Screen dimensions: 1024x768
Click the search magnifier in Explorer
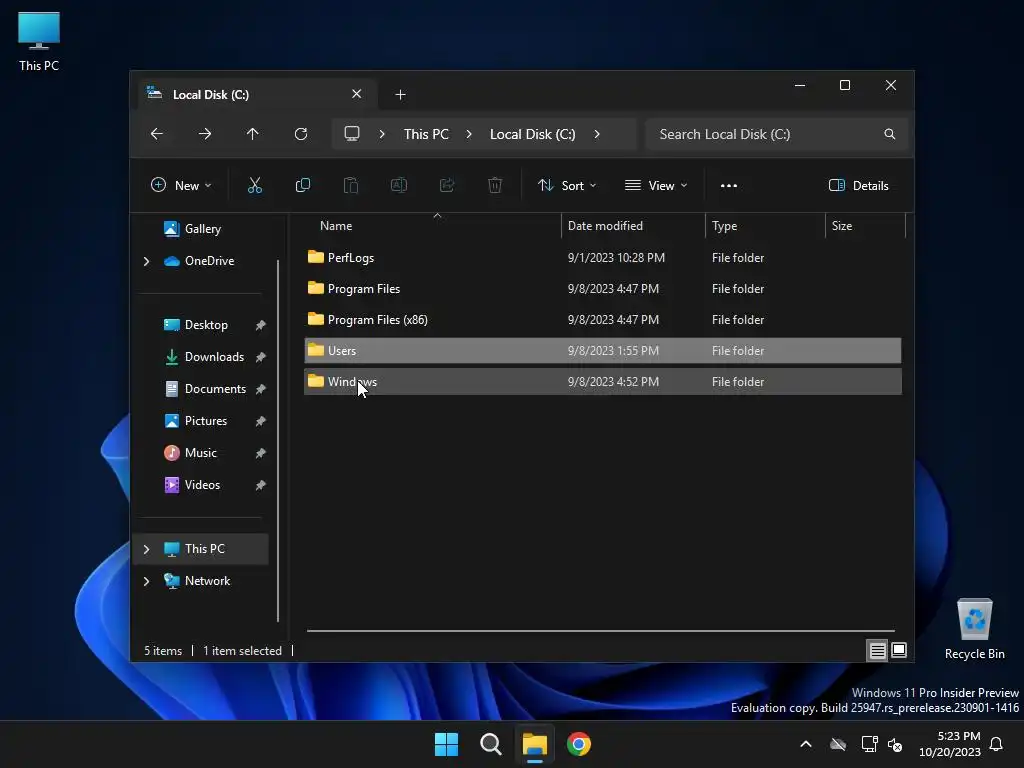point(889,134)
